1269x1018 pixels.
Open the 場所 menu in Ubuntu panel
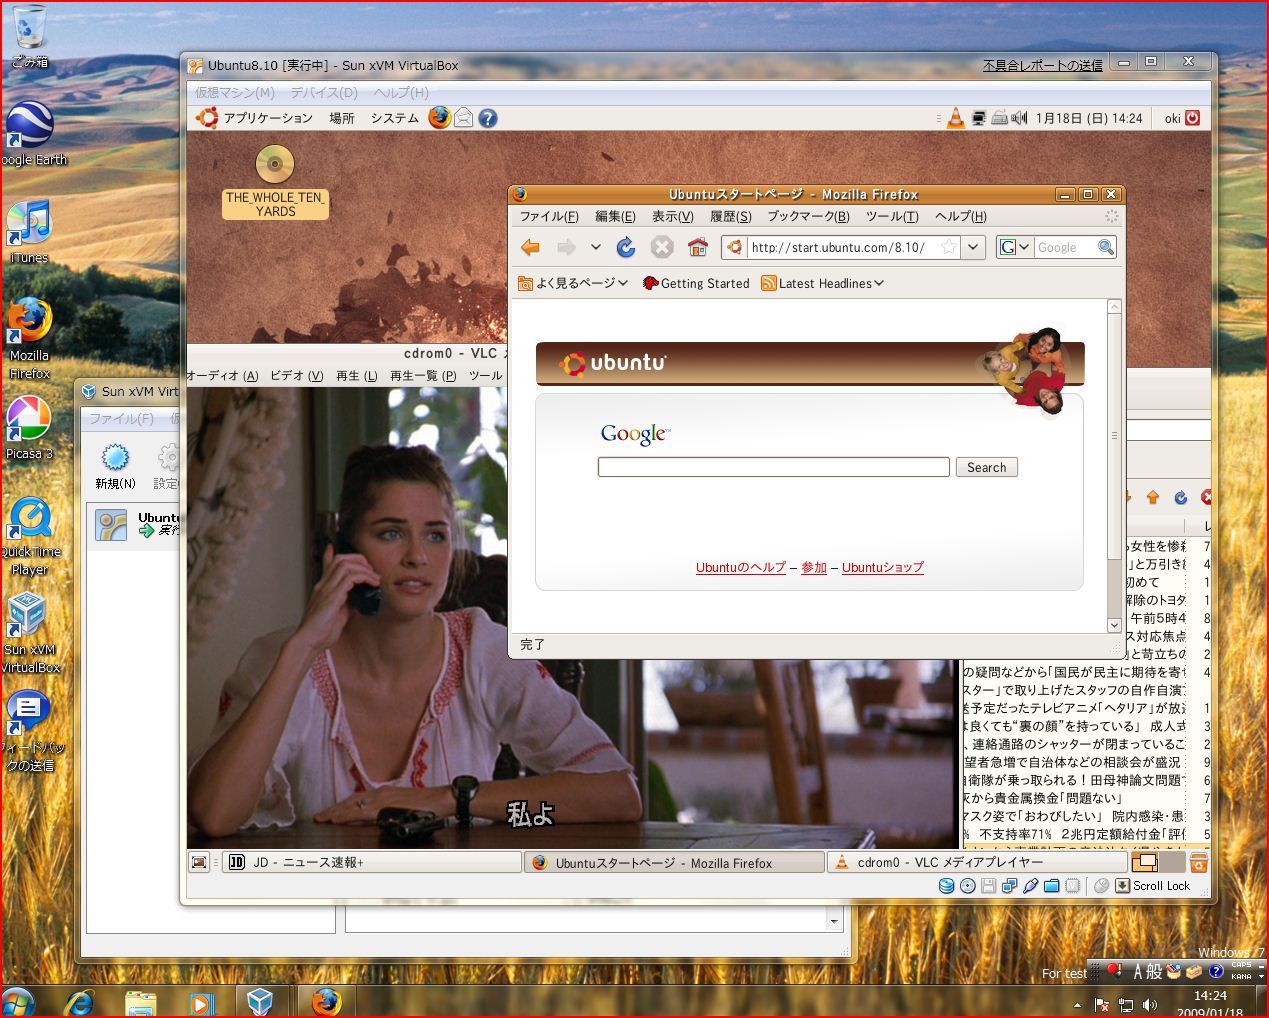tap(342, 118)
